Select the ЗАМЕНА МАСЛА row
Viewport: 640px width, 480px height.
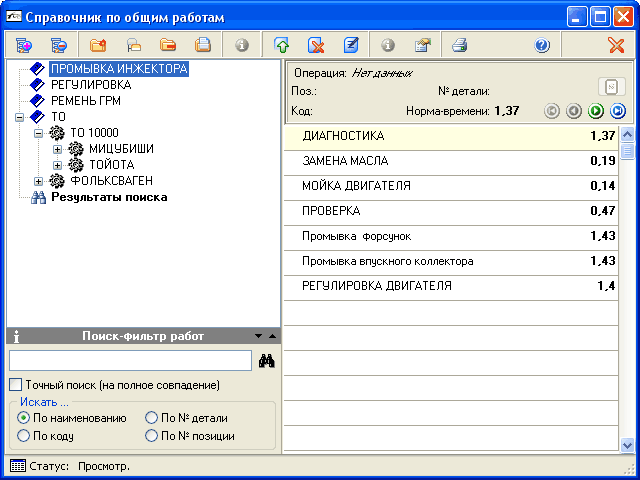(x=345, y=160)
